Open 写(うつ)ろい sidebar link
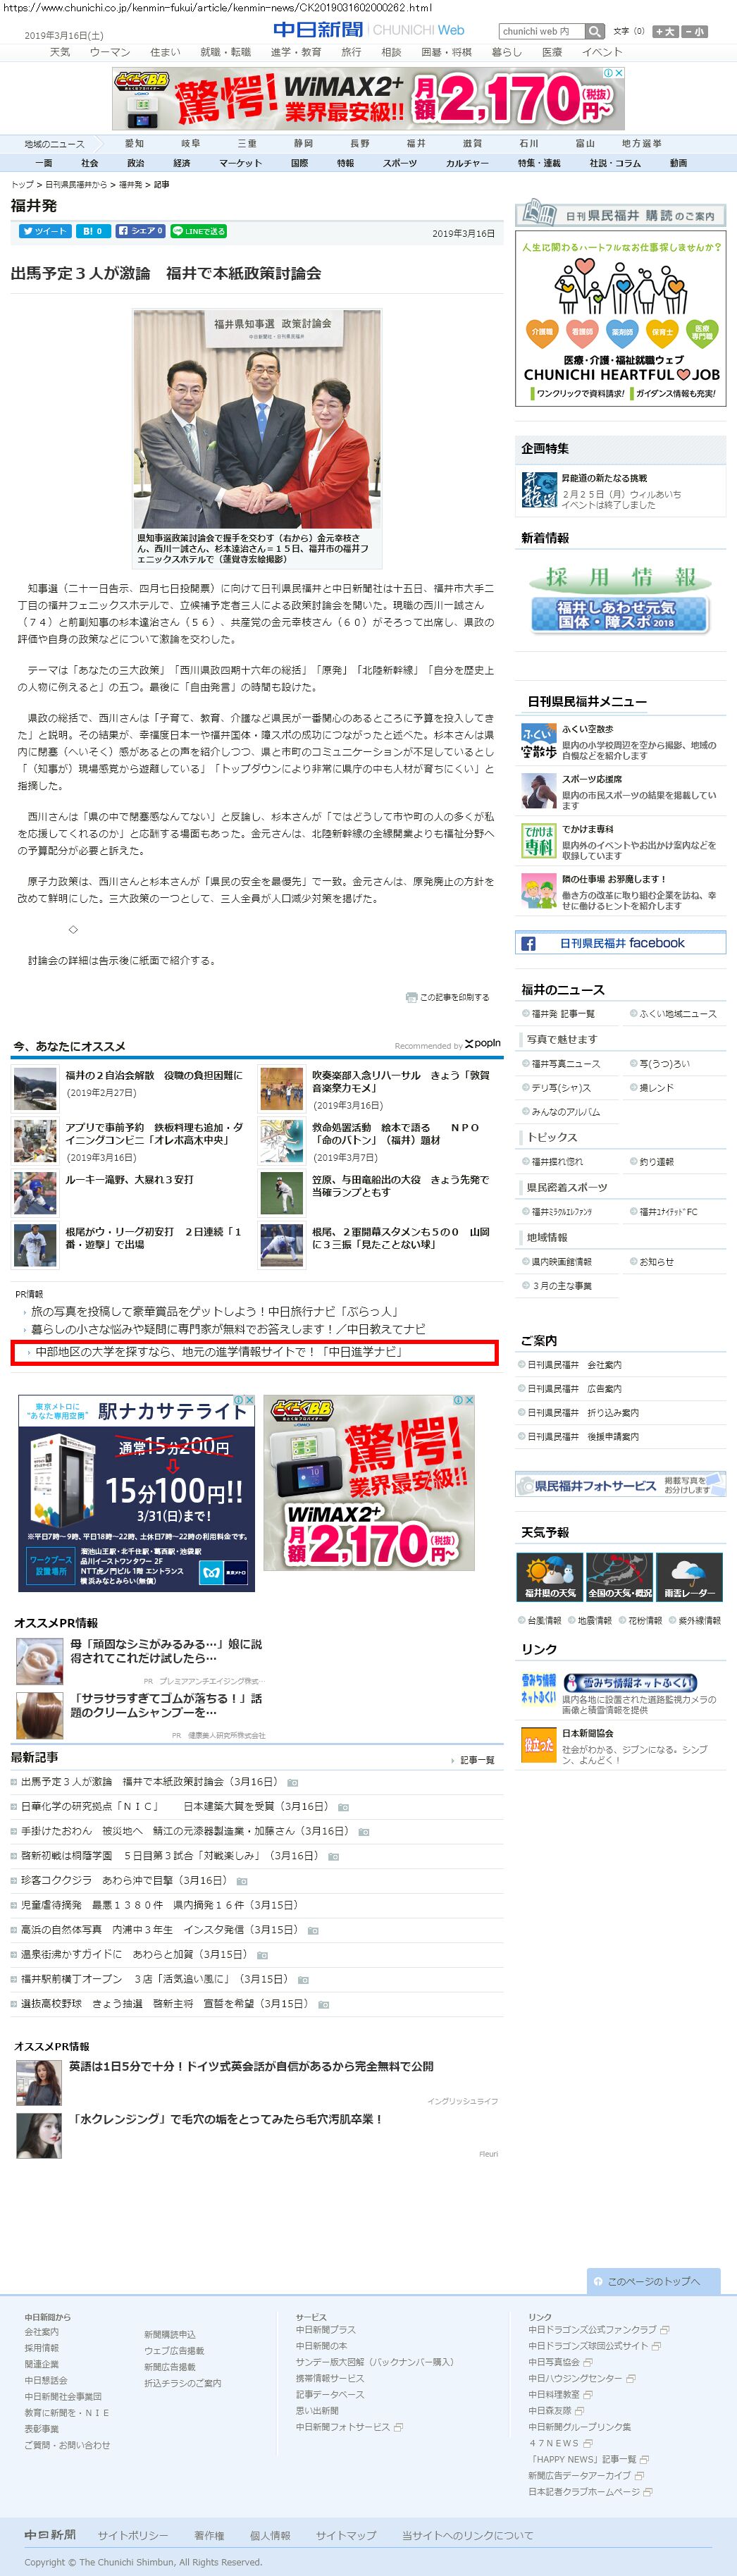The image size is (737, 2576). click(x=664, y=1064)
